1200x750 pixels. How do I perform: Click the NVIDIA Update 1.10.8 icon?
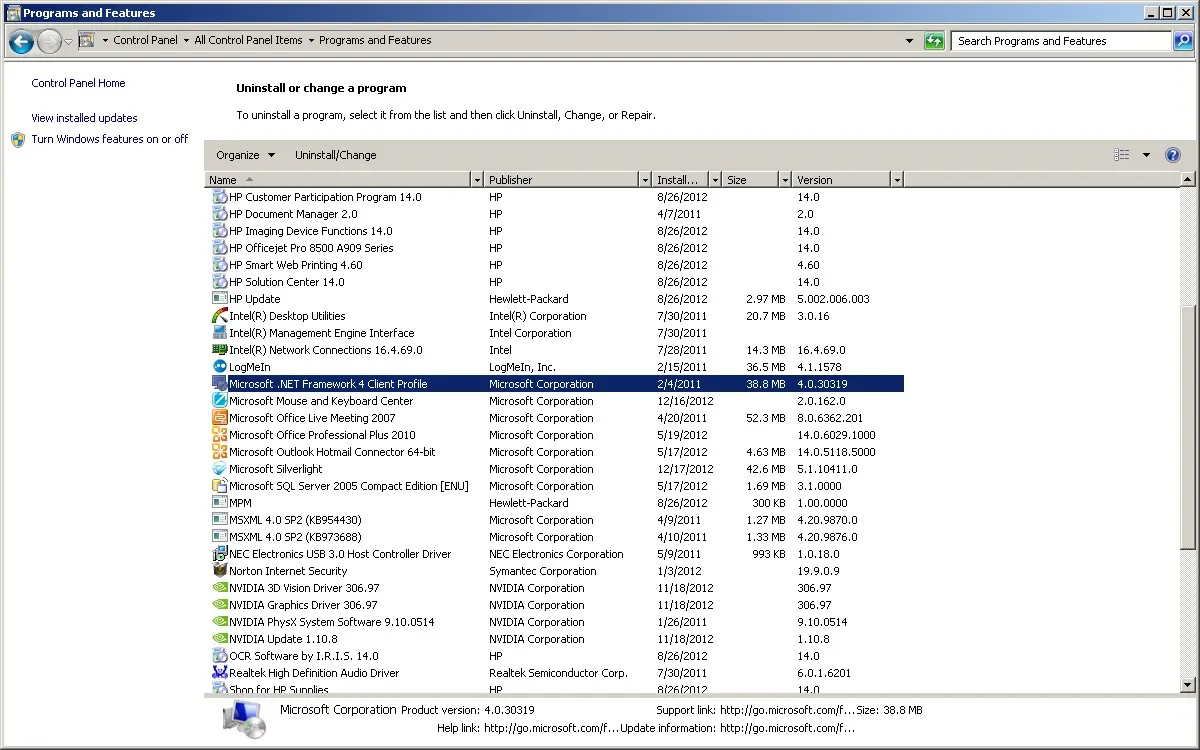[x=220, y=639]
